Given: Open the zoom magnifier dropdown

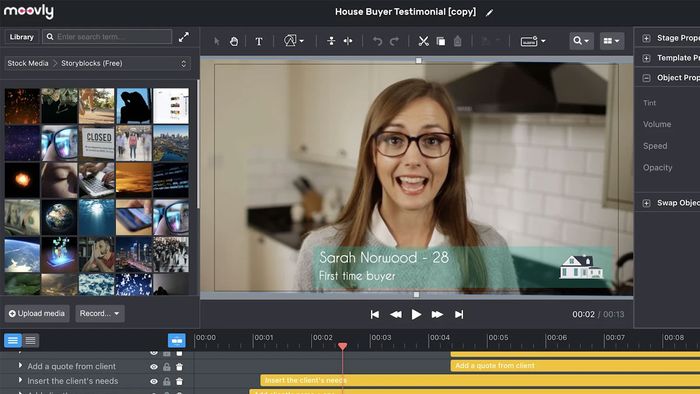Looking at the screenshot, I should (581, 41).
